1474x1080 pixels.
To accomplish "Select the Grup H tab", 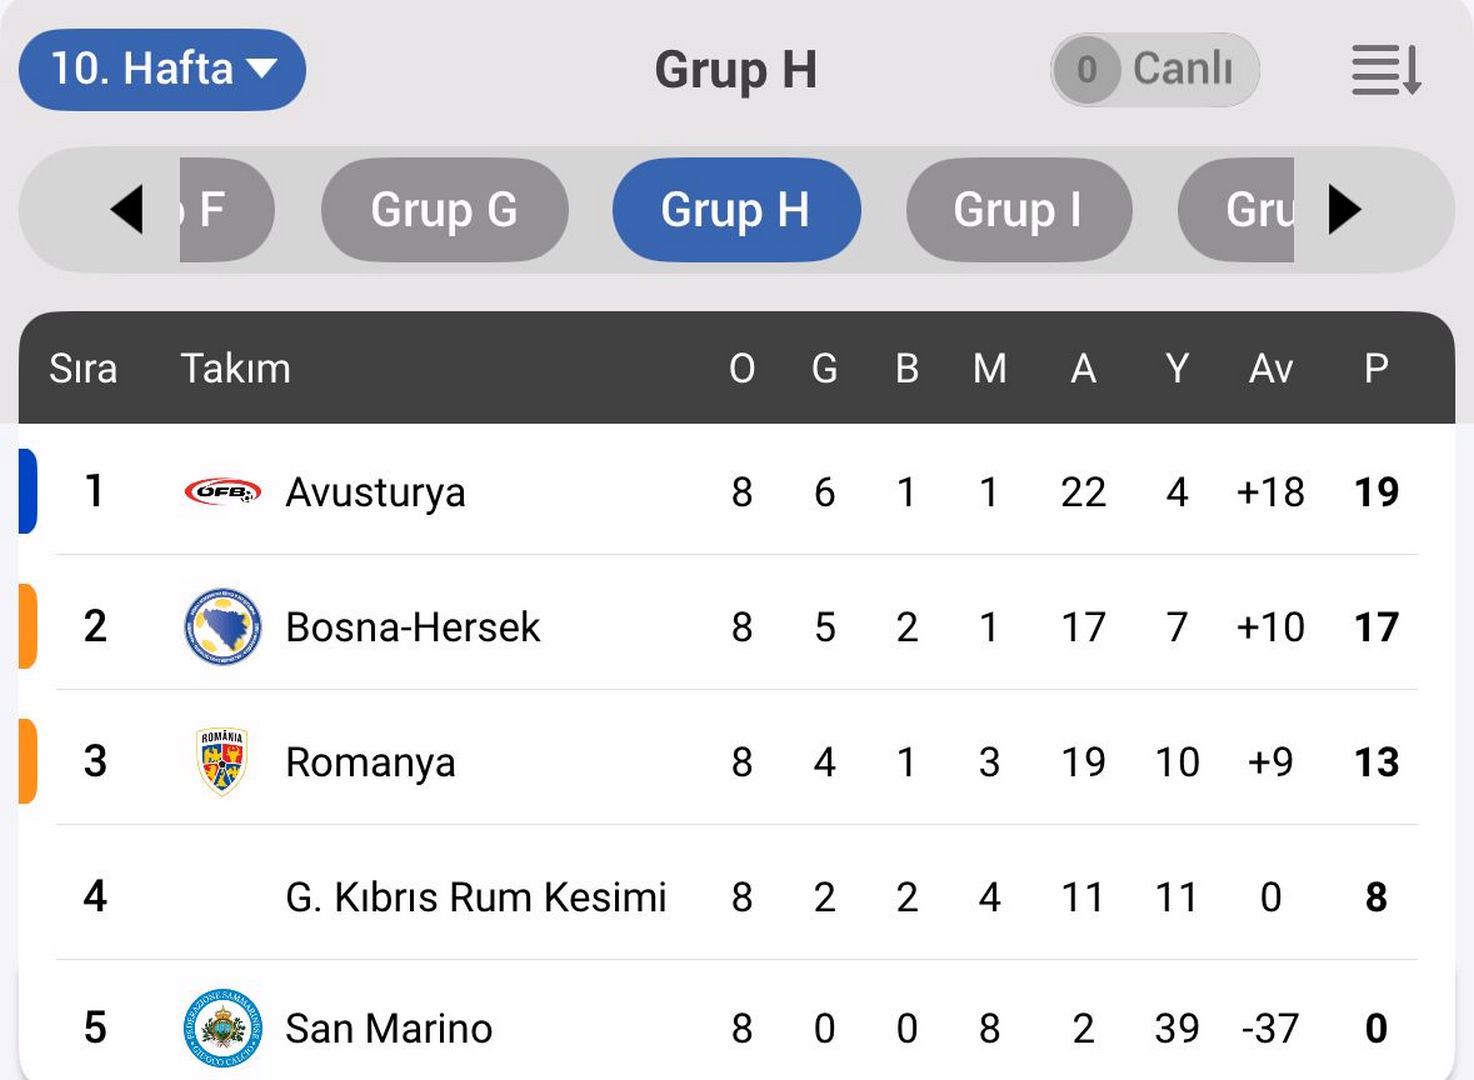I will click(x=736, y=210).
